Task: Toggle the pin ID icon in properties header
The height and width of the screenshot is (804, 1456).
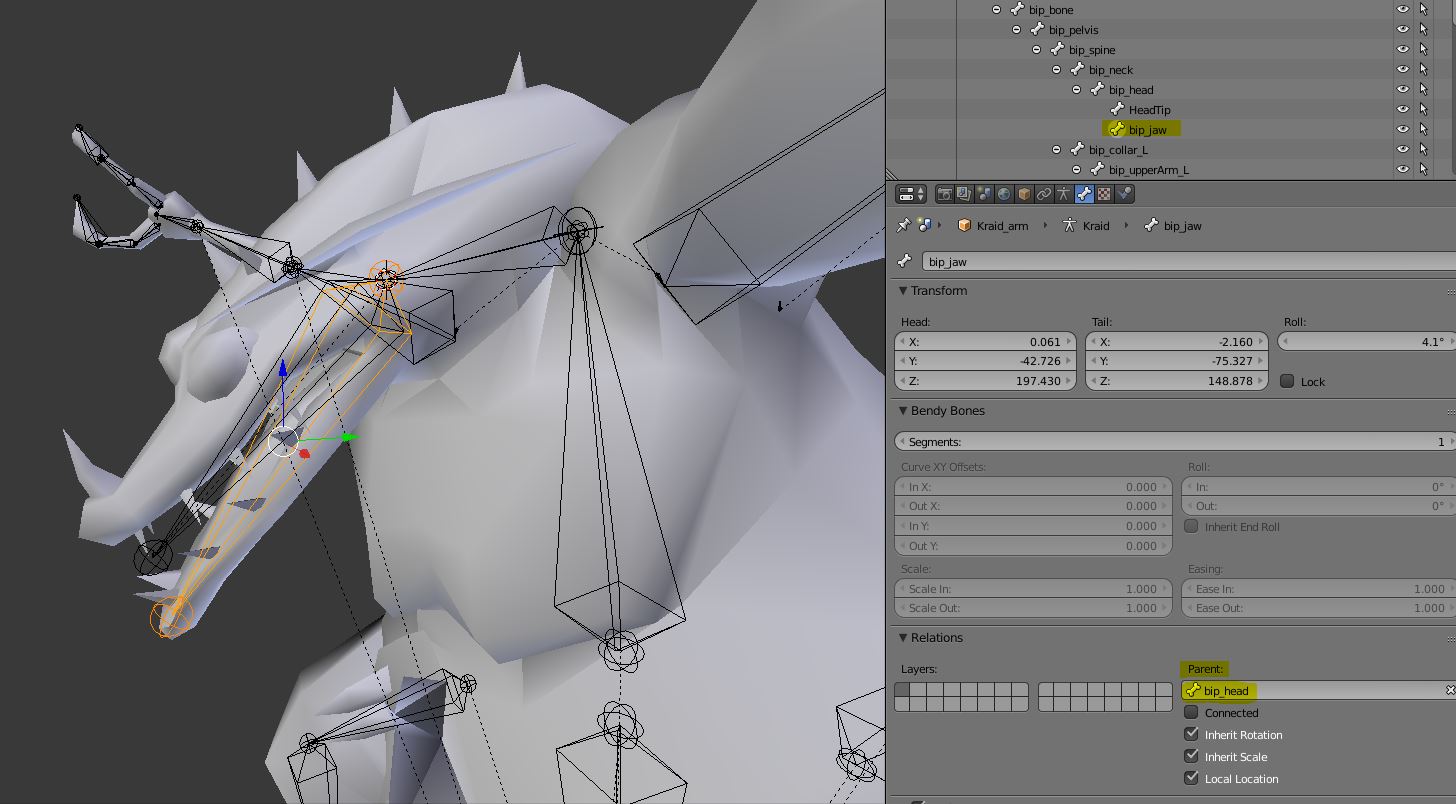Action: 905,226
